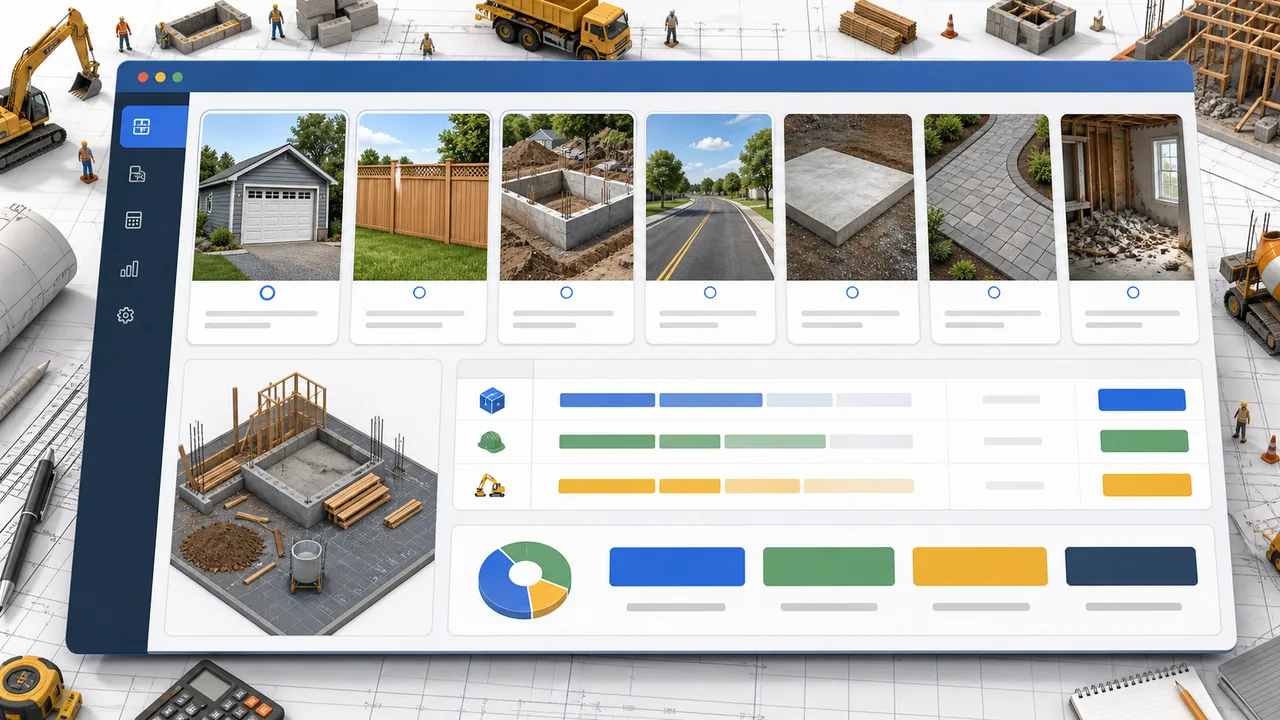Click the yellow minimize window dot

(160, 77)
